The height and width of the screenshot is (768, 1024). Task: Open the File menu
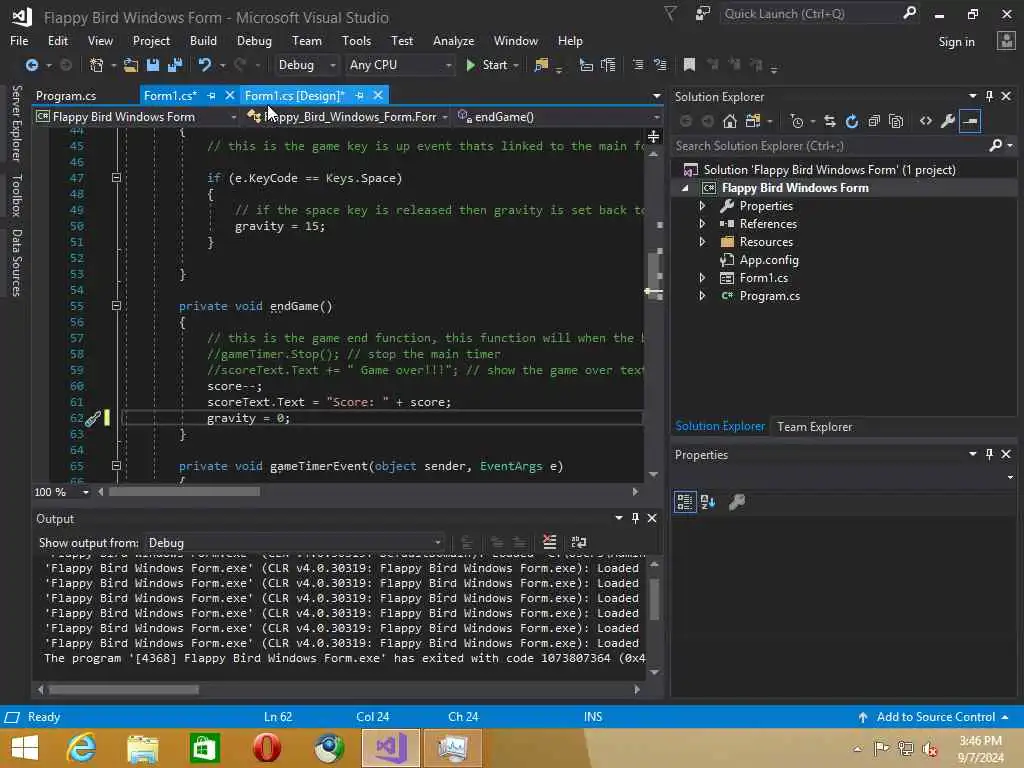pos(19,40)
